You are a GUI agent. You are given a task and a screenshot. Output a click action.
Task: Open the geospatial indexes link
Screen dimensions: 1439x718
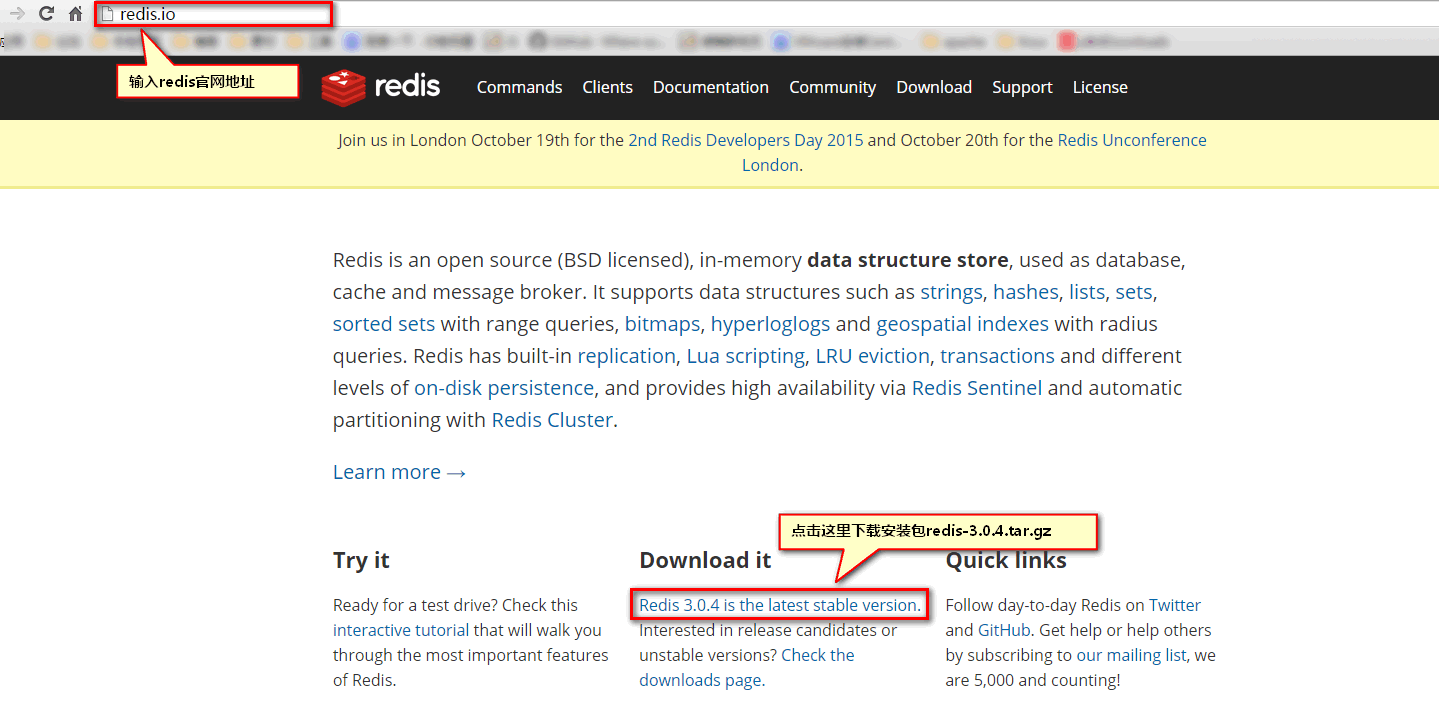coord(962,324)
